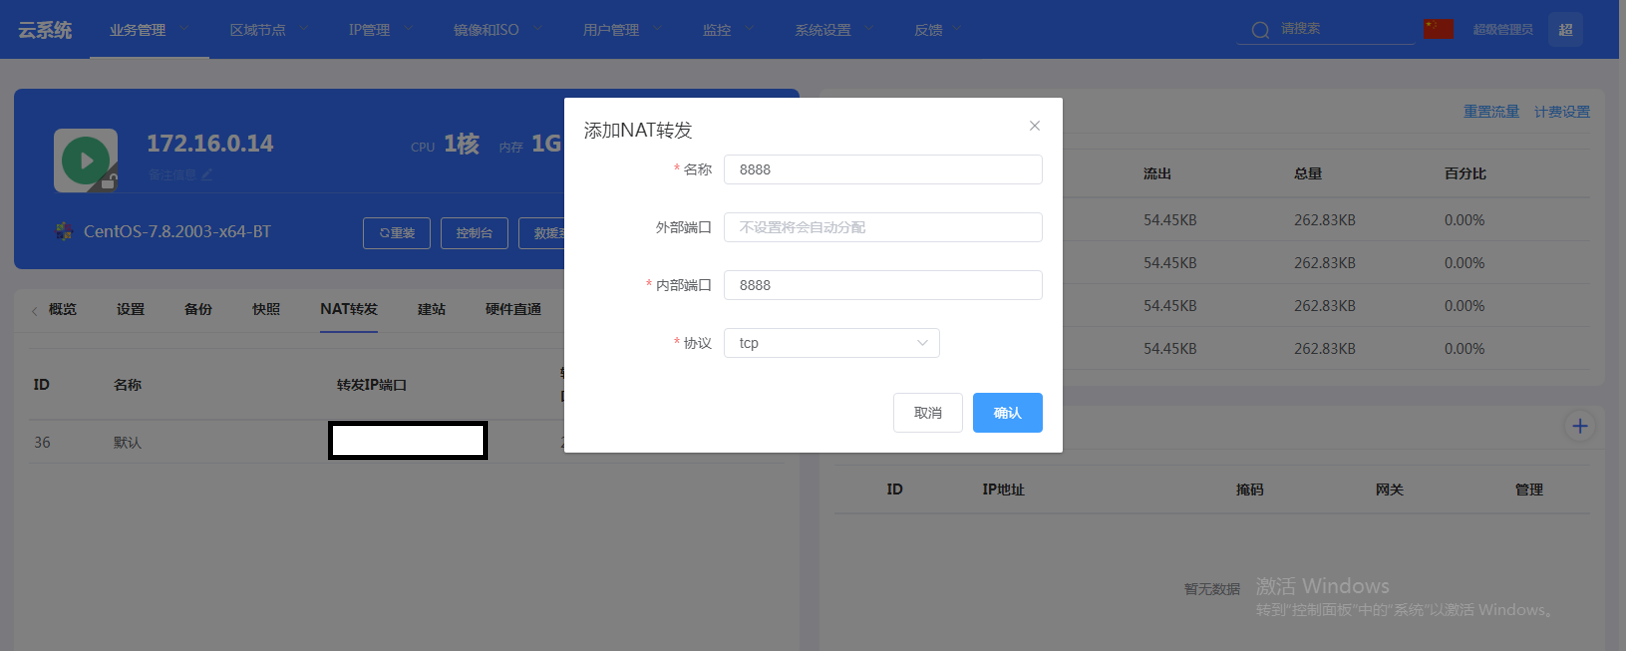Click the 外部端口 input field
This screenshot has height=651, width=1626.
(x=882, y=227)
